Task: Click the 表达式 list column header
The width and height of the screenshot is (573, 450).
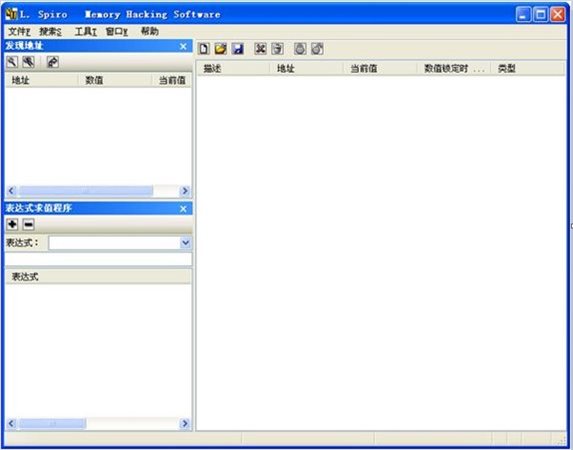Action: [x=98, y=276]
